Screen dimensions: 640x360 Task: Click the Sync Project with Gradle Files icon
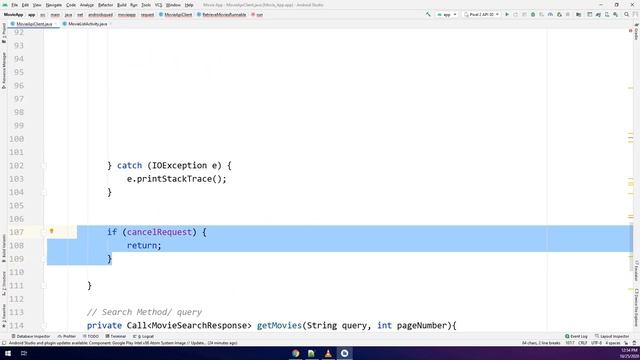tap(598, 14)
